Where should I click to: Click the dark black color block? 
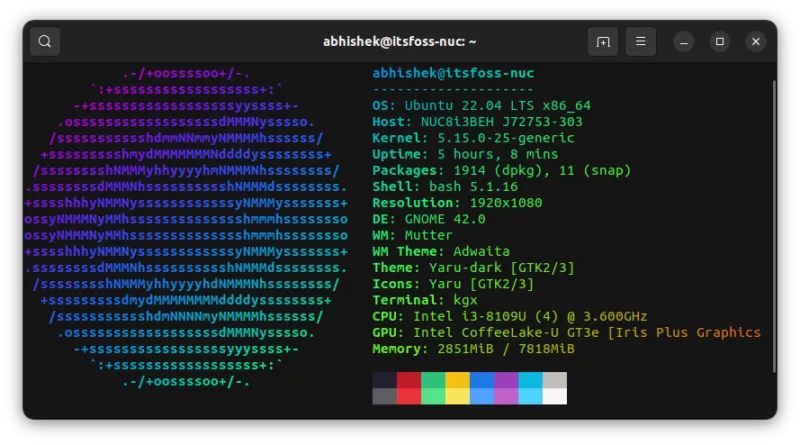tap(385, 380)
